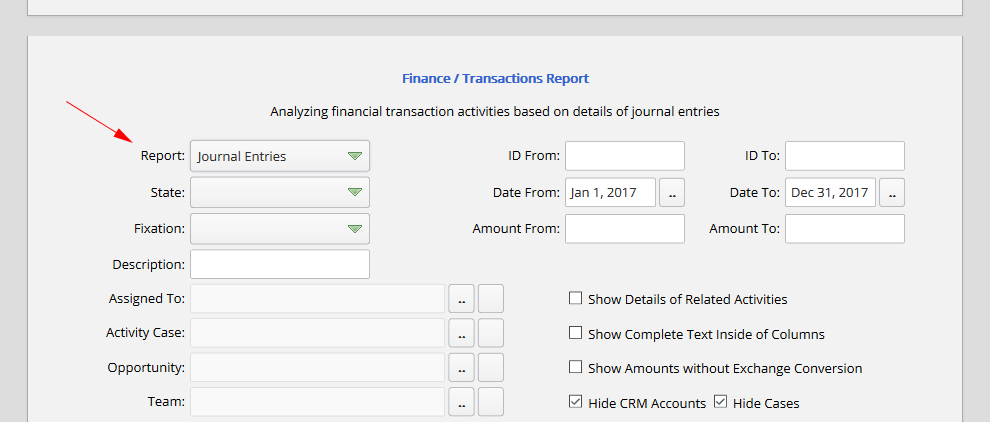Expand the Report dropdown showing Journal Entries
The width and height of the screenshot is (990, 422).
tap(280, 156)
